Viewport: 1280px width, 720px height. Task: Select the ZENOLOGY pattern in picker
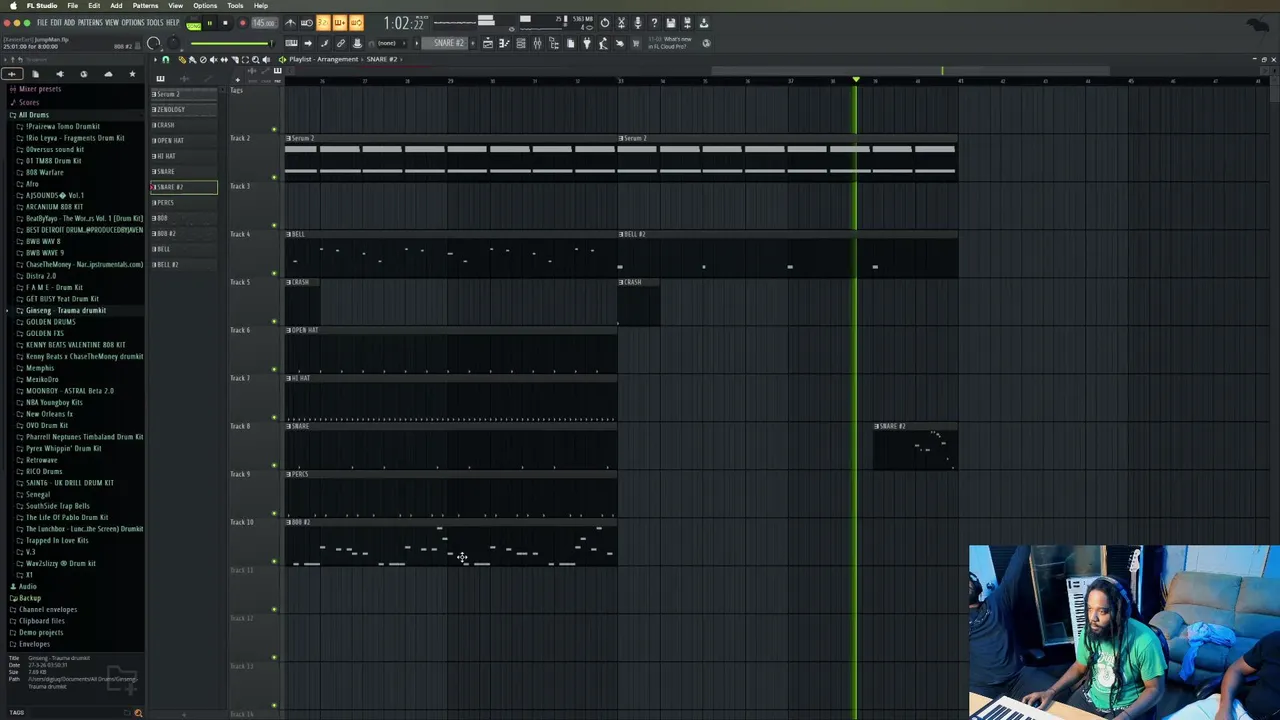click(184, 109)
